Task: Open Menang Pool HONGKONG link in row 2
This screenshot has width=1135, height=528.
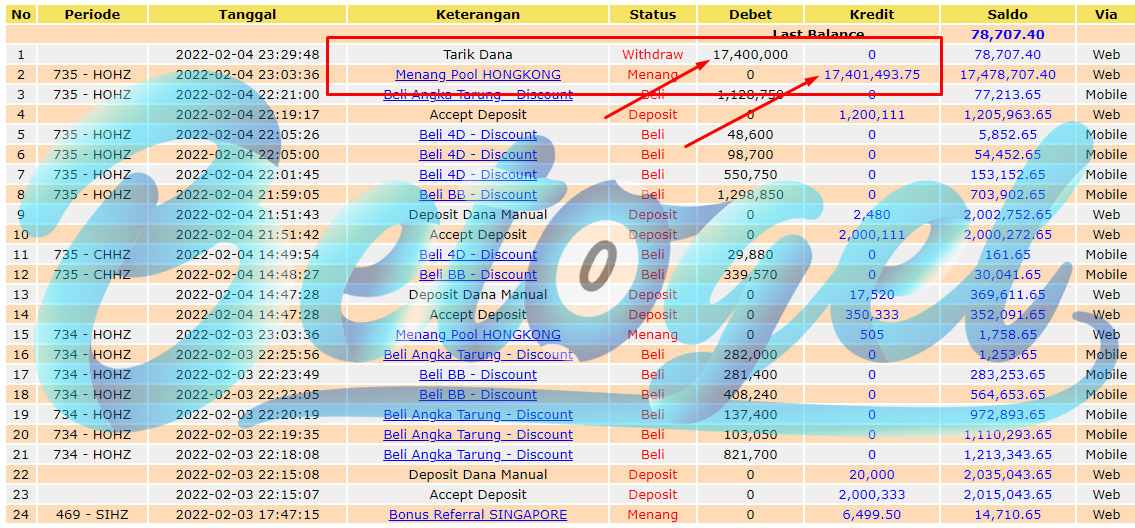Action: [478, 75]
